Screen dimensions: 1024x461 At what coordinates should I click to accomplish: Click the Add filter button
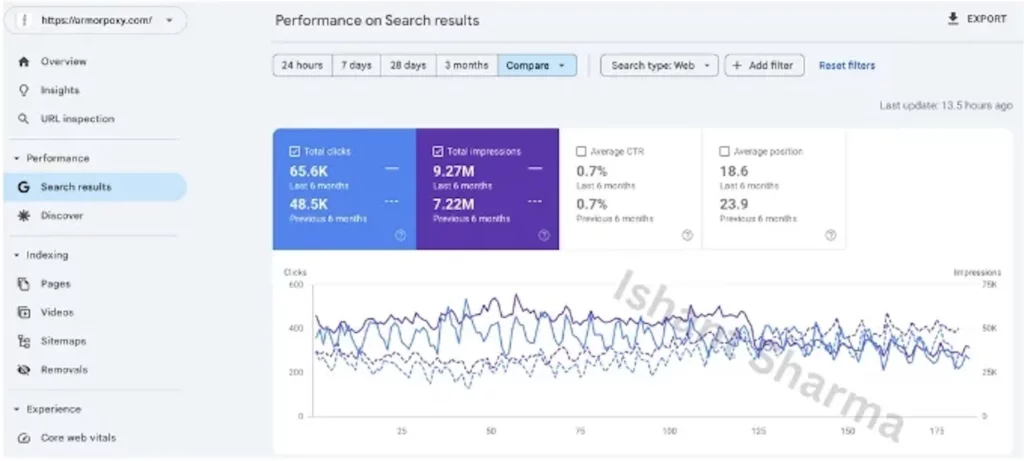tap(764, 66)
